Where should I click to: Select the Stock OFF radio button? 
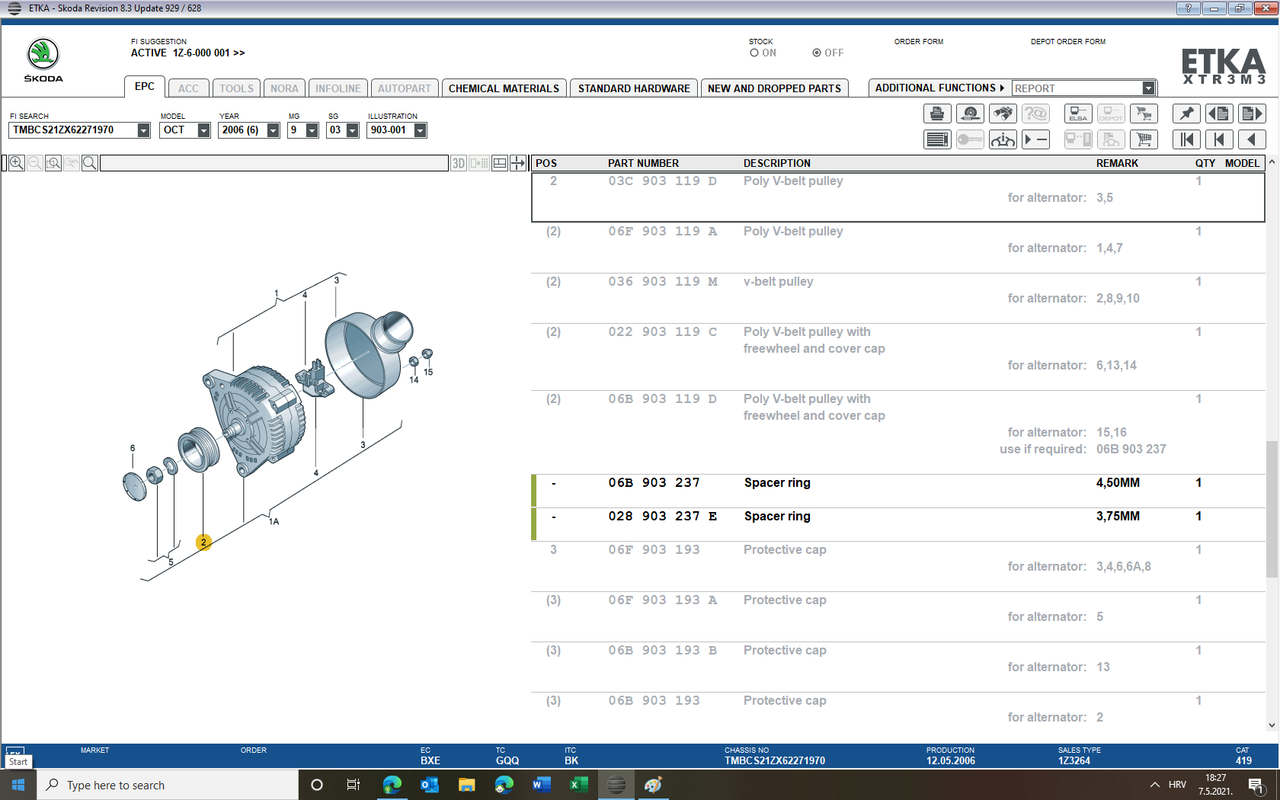tap(817, 53)
